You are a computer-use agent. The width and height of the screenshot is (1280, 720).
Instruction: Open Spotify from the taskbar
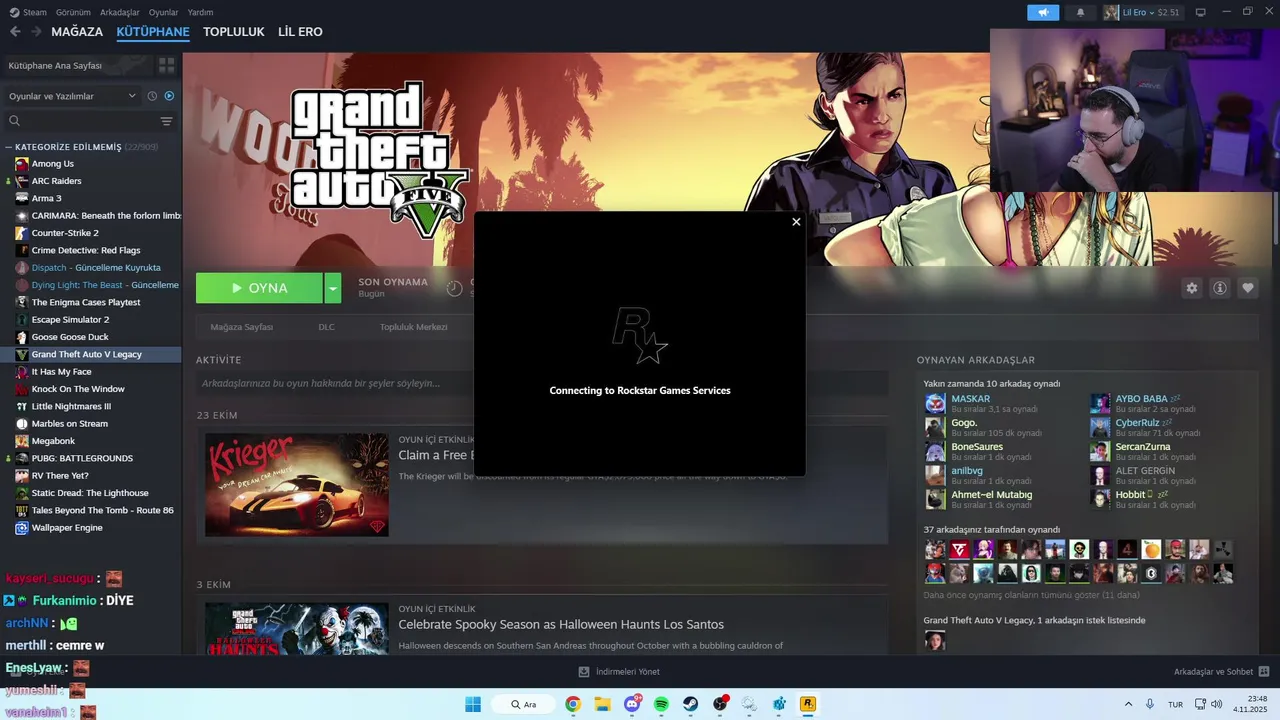[661, 704]
